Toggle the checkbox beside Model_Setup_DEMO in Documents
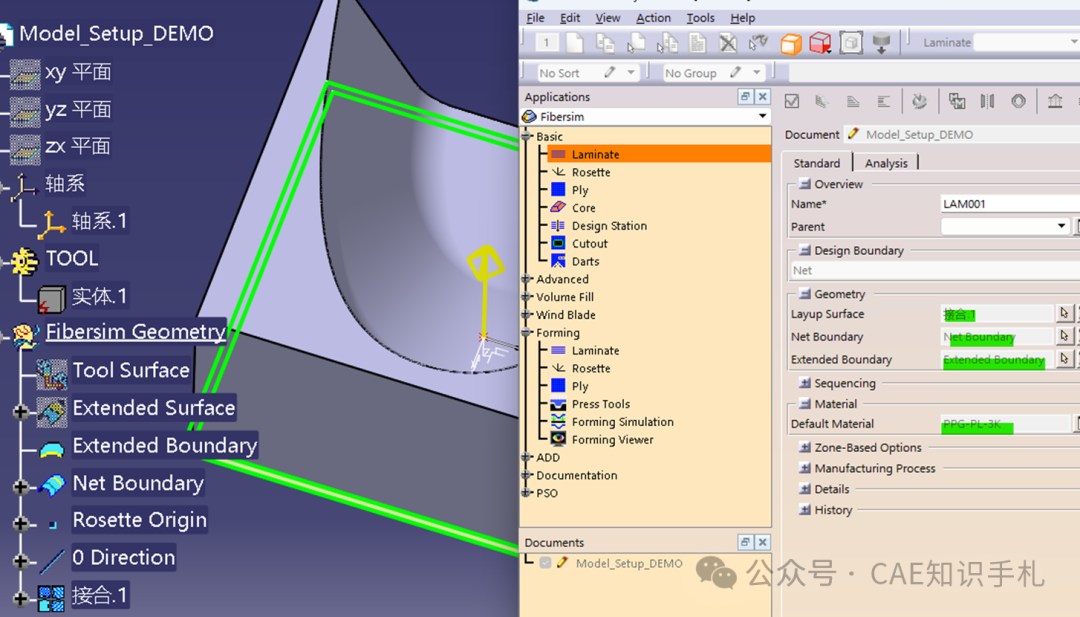The image size is (1080, 617). pos(546,563)
